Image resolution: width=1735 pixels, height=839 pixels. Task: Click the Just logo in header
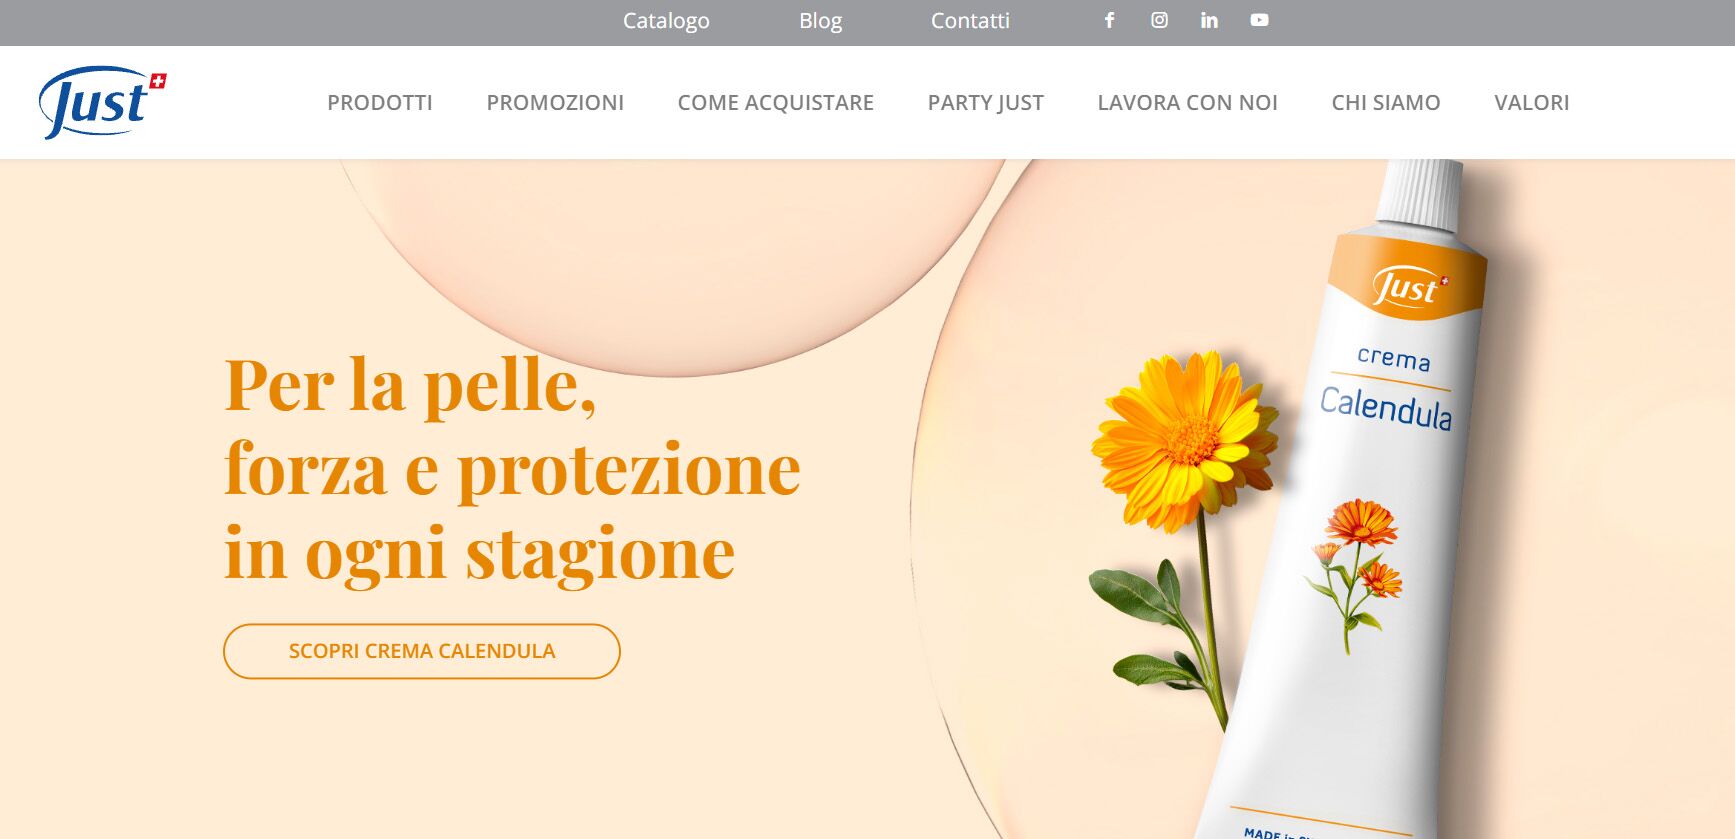pos(102,102)
